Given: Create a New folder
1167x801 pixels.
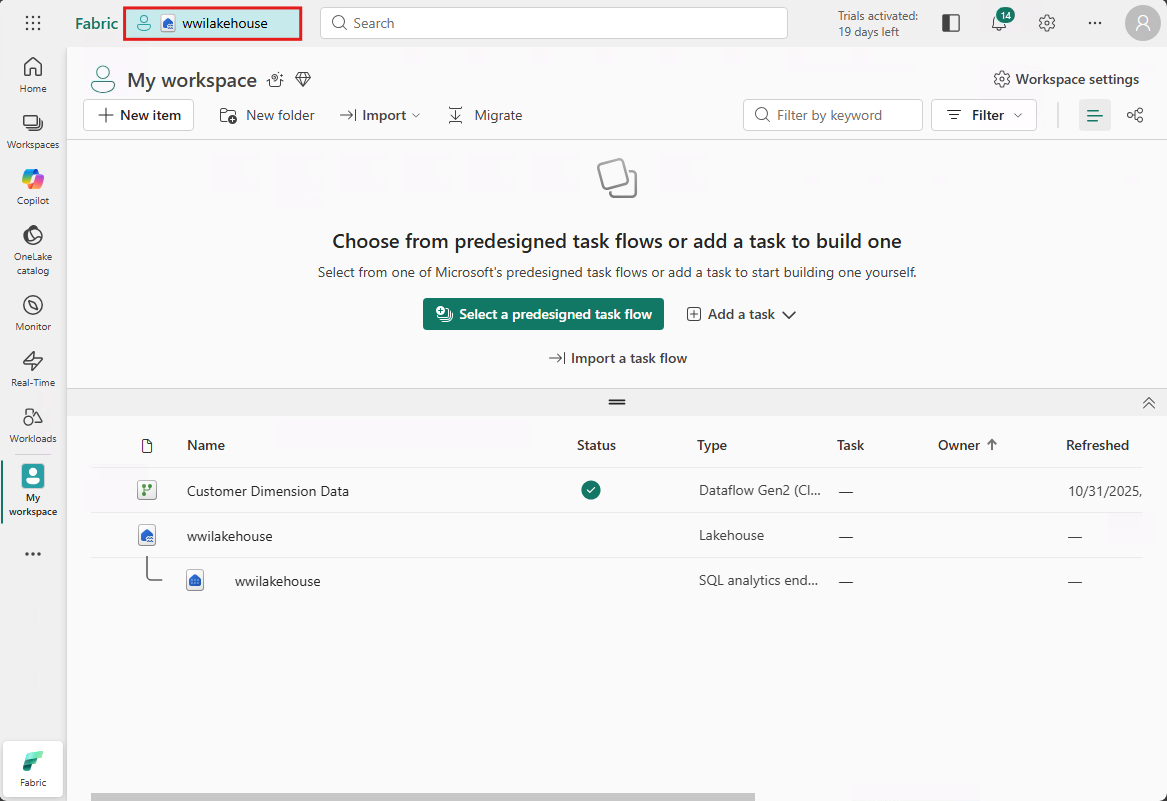Looking at the screenshot, I should (266, 115).
